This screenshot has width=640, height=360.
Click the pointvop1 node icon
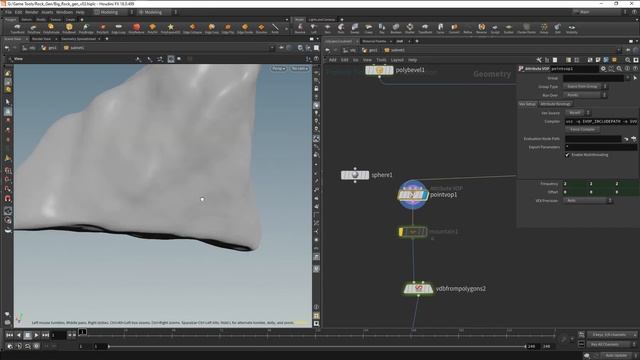413,195
